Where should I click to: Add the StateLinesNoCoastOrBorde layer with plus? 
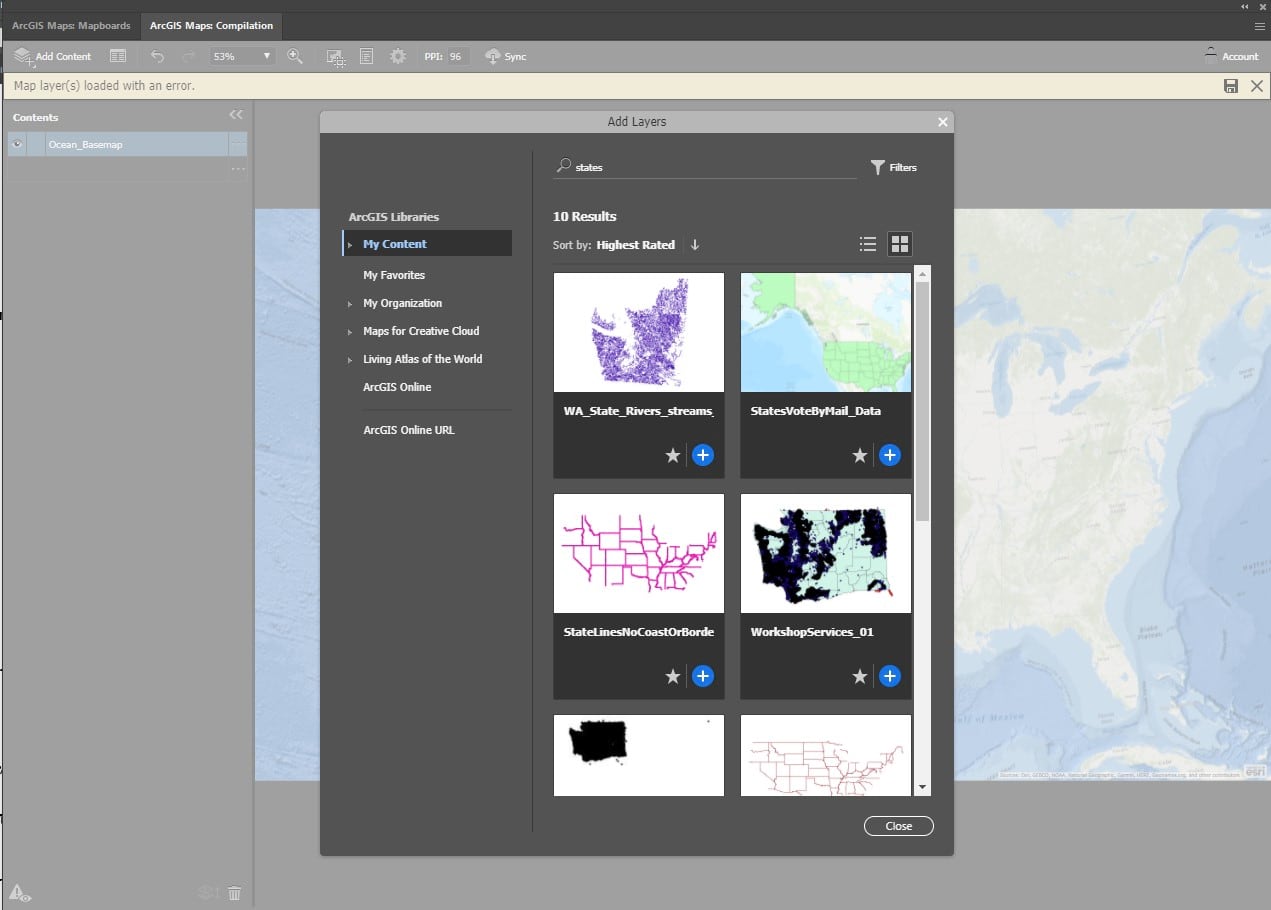click(x=703, y=677)
